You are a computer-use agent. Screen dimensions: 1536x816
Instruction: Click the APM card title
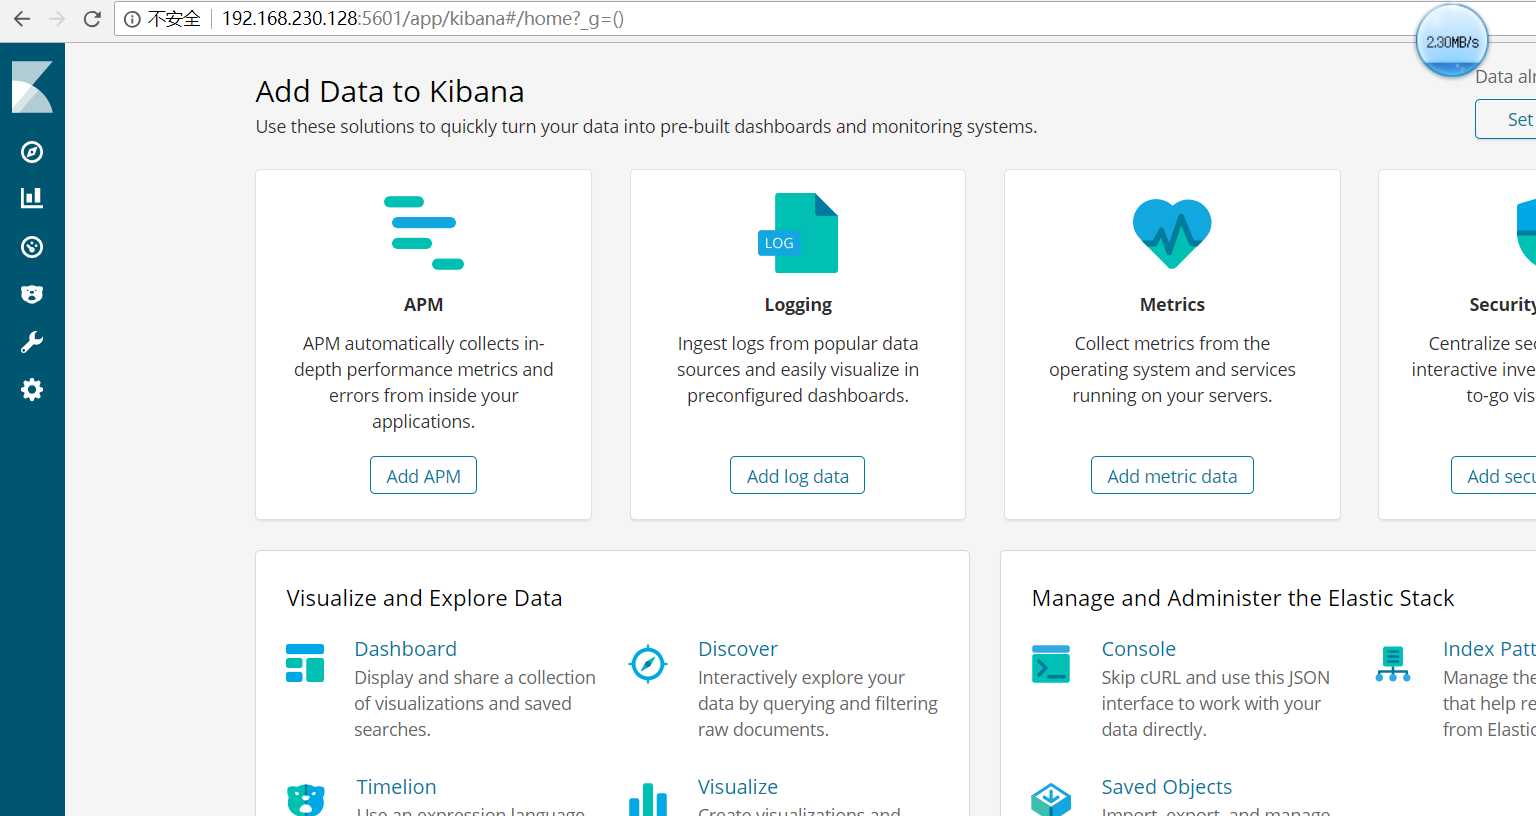coord(424,305)
